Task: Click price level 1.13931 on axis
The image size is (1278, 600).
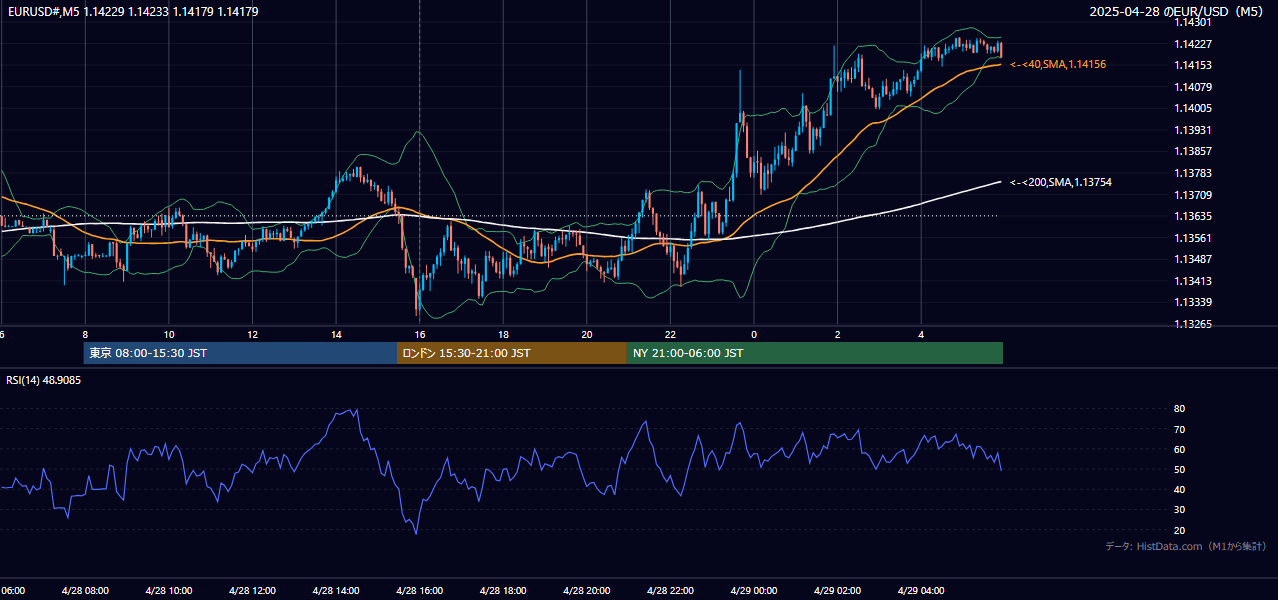Action: 1193,130
